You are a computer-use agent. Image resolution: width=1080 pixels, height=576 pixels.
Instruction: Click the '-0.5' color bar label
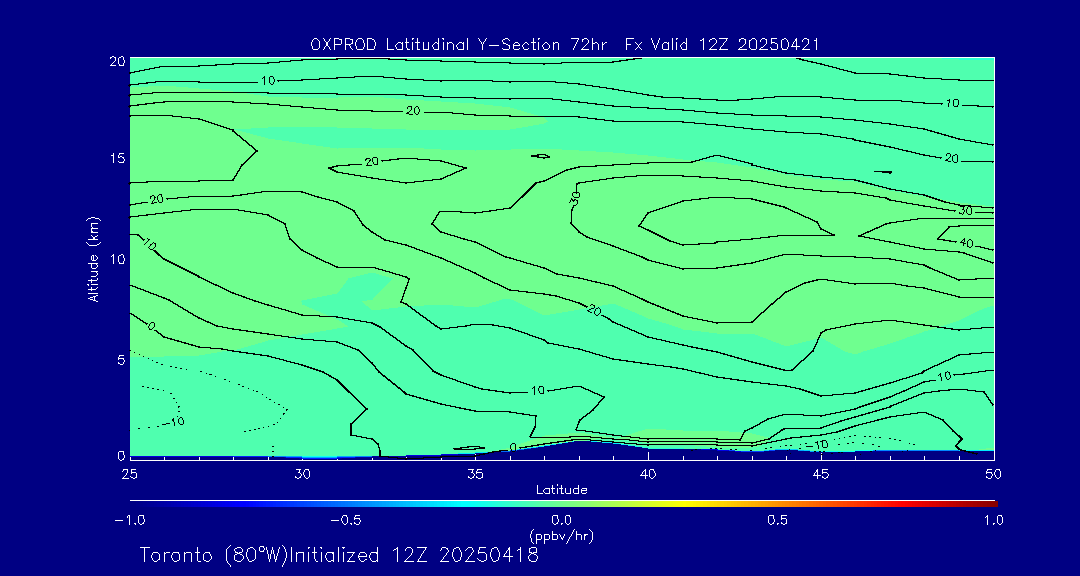346,520
